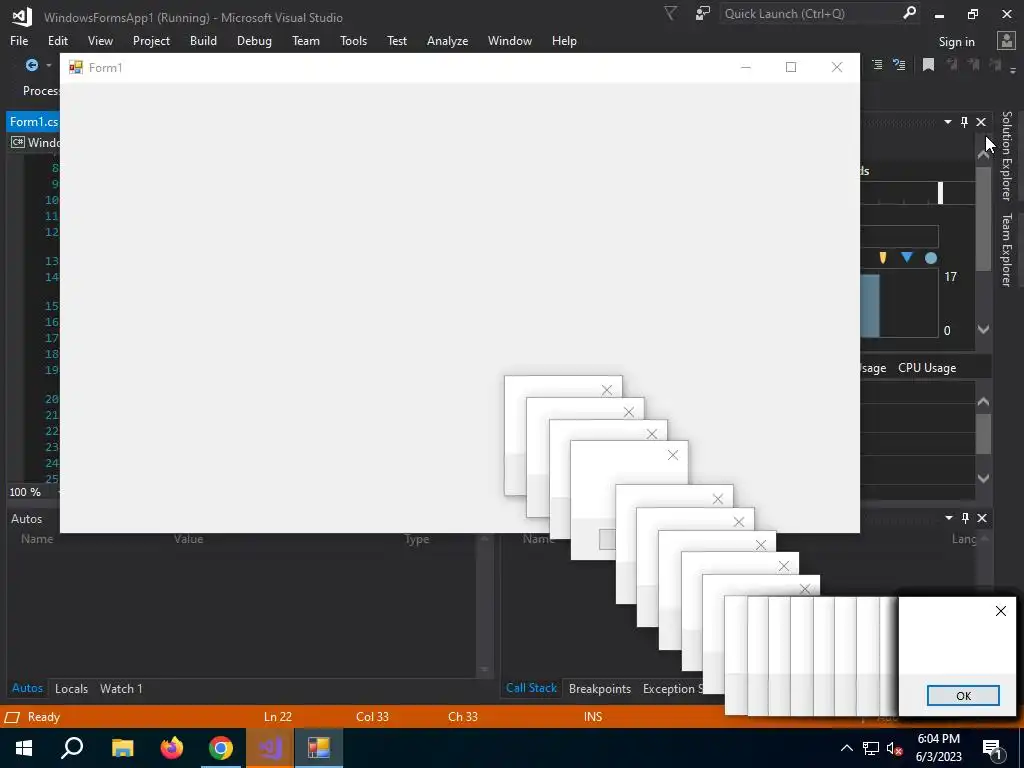Click the network tray icon
Viewport: 1024px width, 768px height.
pyautogui.click(x=871, y=748)
